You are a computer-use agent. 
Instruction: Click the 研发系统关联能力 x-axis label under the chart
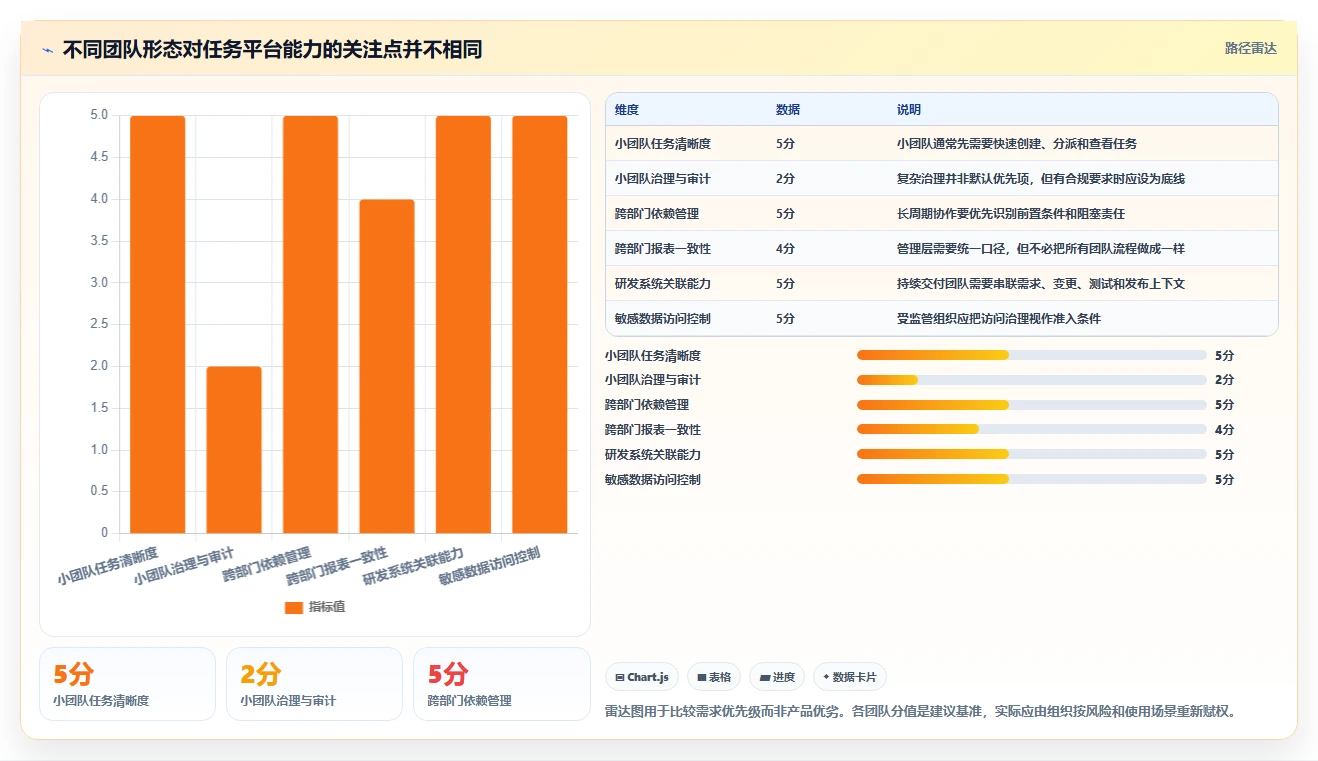[413, 566]
